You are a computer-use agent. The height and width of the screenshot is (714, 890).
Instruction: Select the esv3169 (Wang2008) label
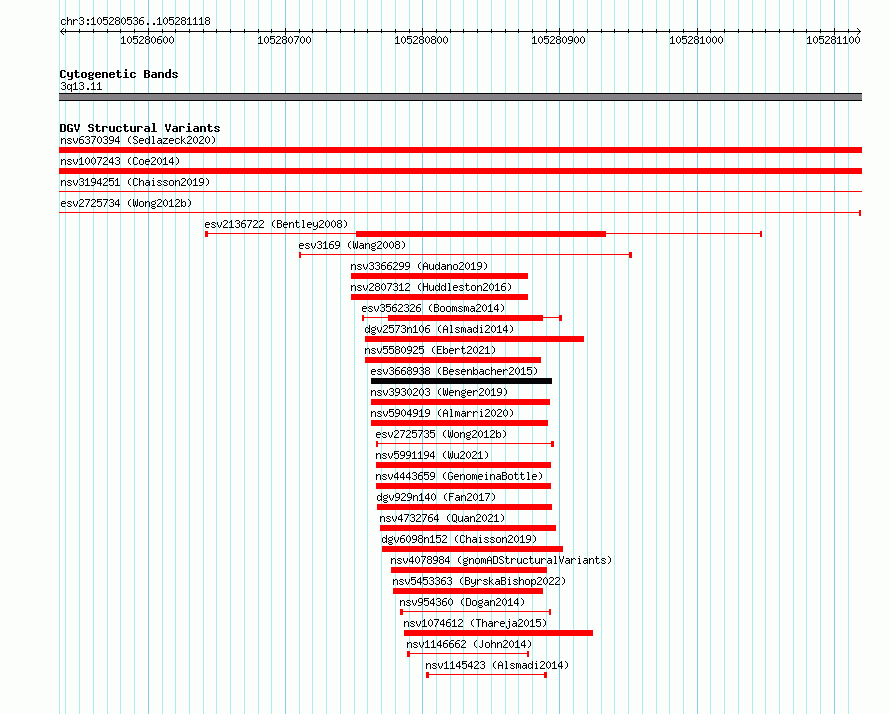pyautogui.click(x=352, y=245)
